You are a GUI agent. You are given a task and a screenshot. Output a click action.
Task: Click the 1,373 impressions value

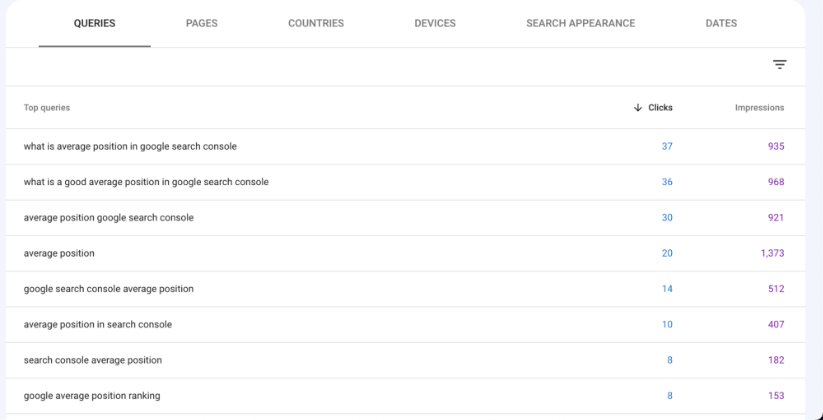[x=773, y=254]
